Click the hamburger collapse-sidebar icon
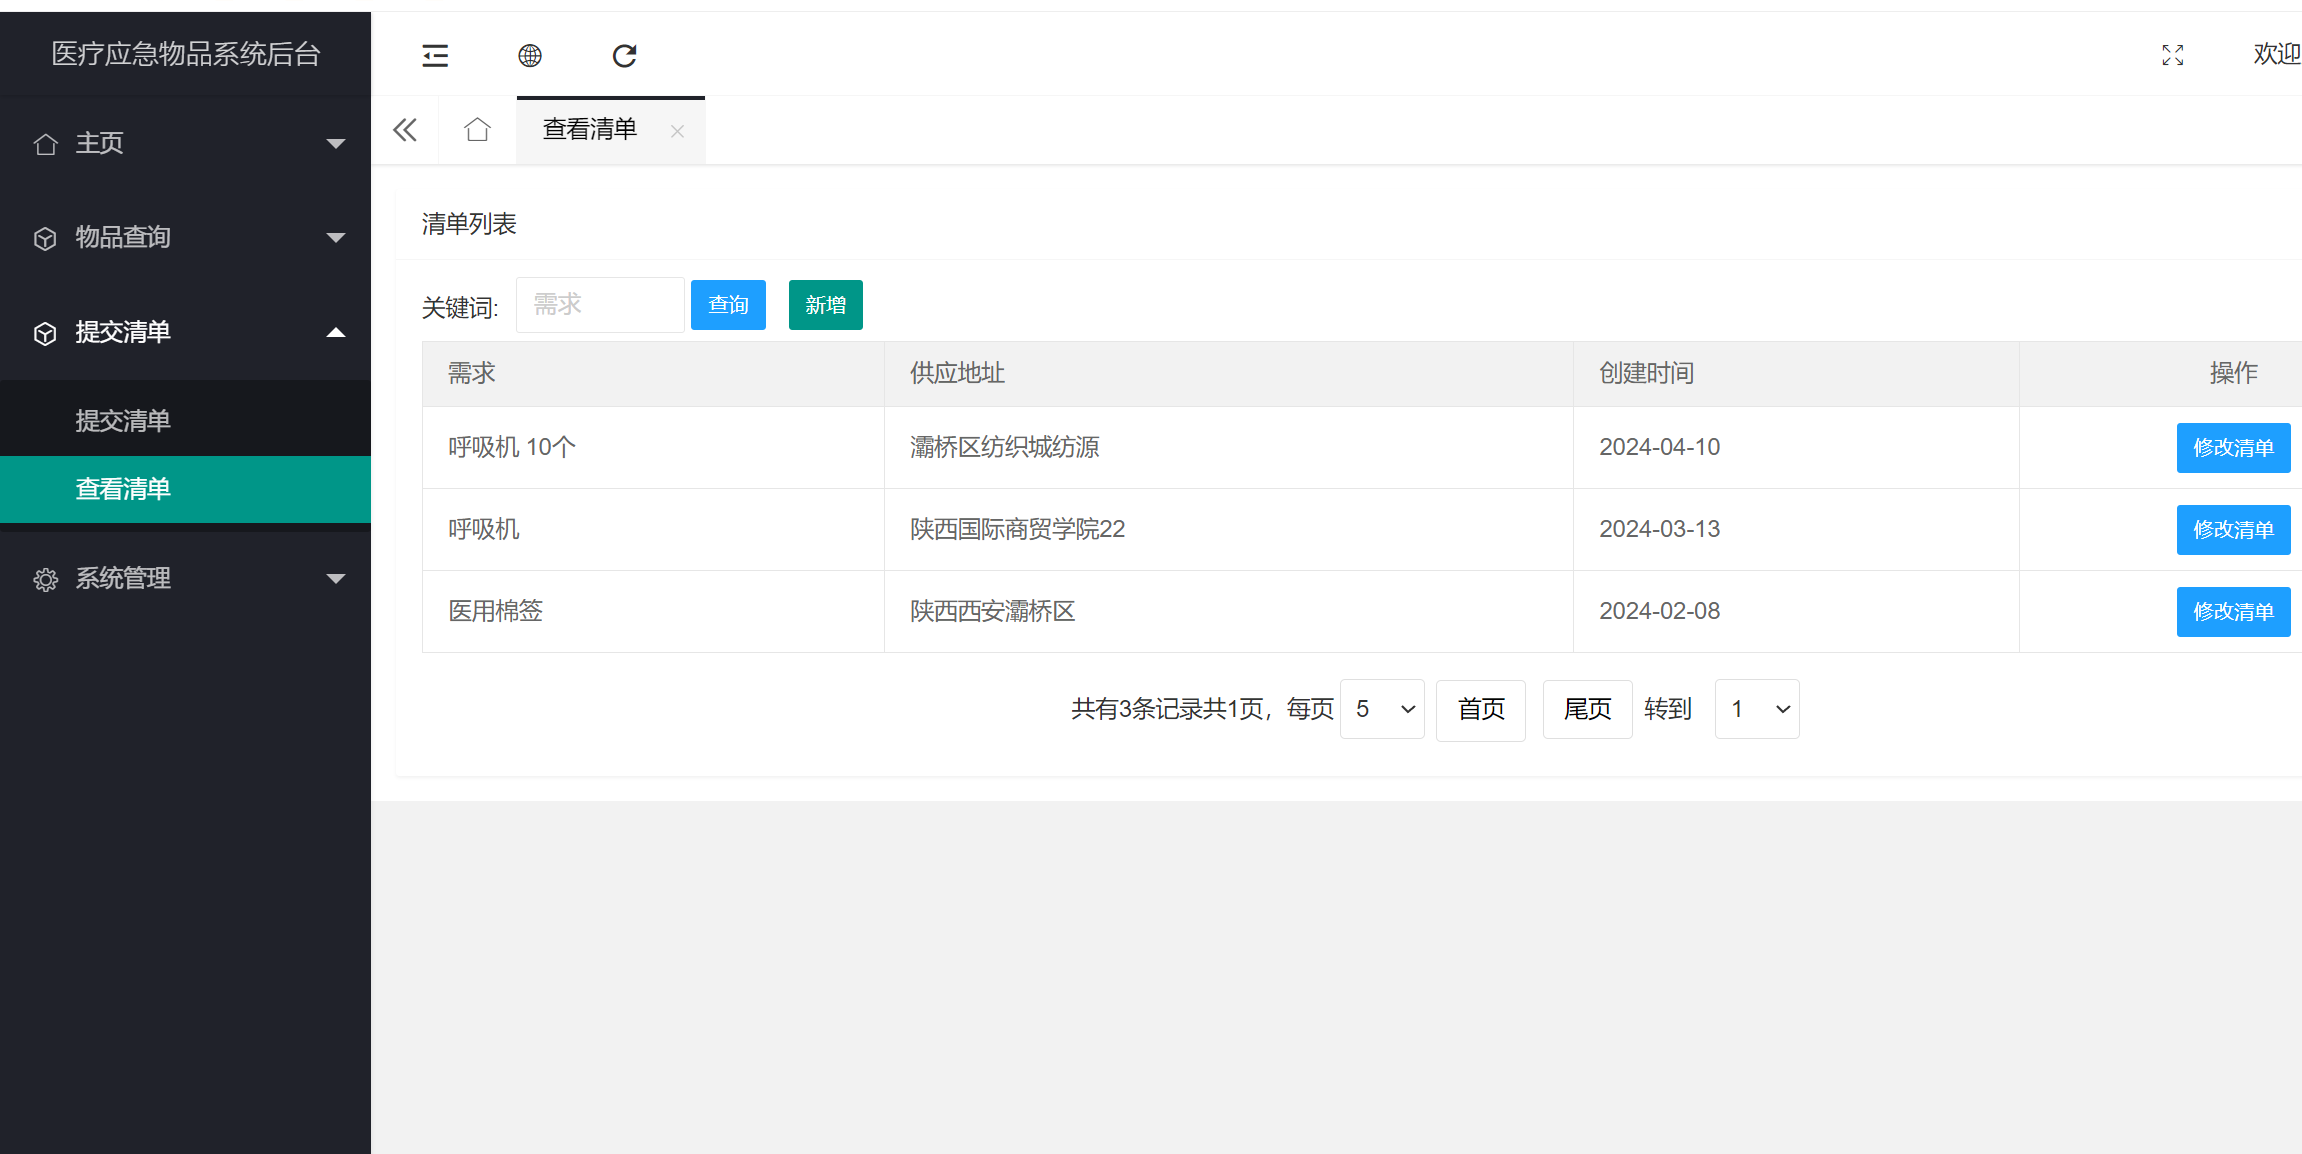The image size is (2302, 1154). [x=434, y=55]
